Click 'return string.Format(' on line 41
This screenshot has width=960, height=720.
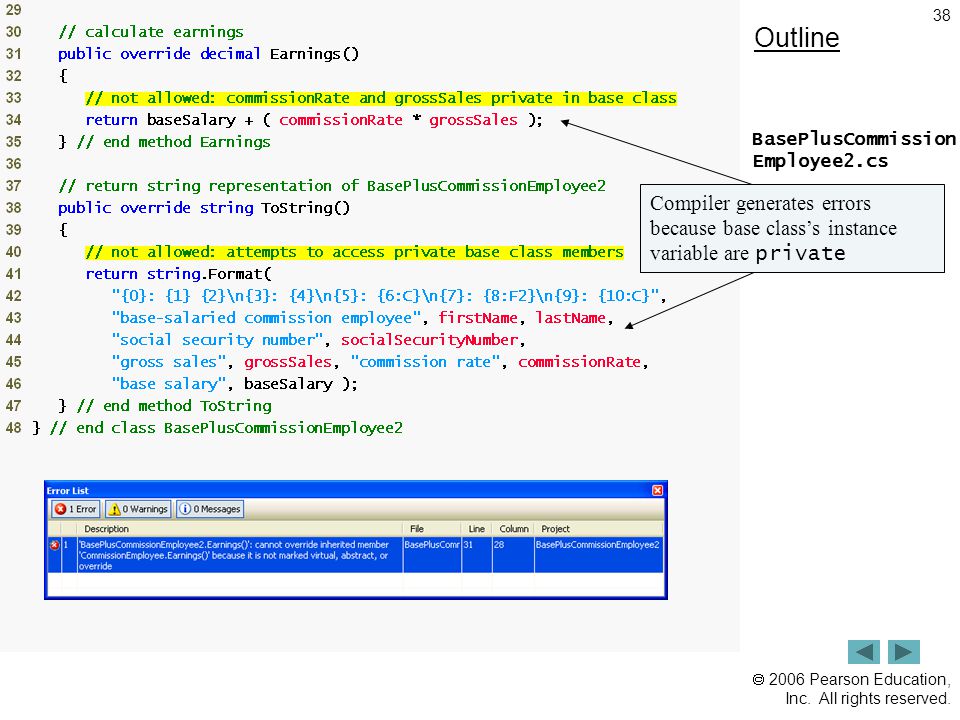[178, 274]
